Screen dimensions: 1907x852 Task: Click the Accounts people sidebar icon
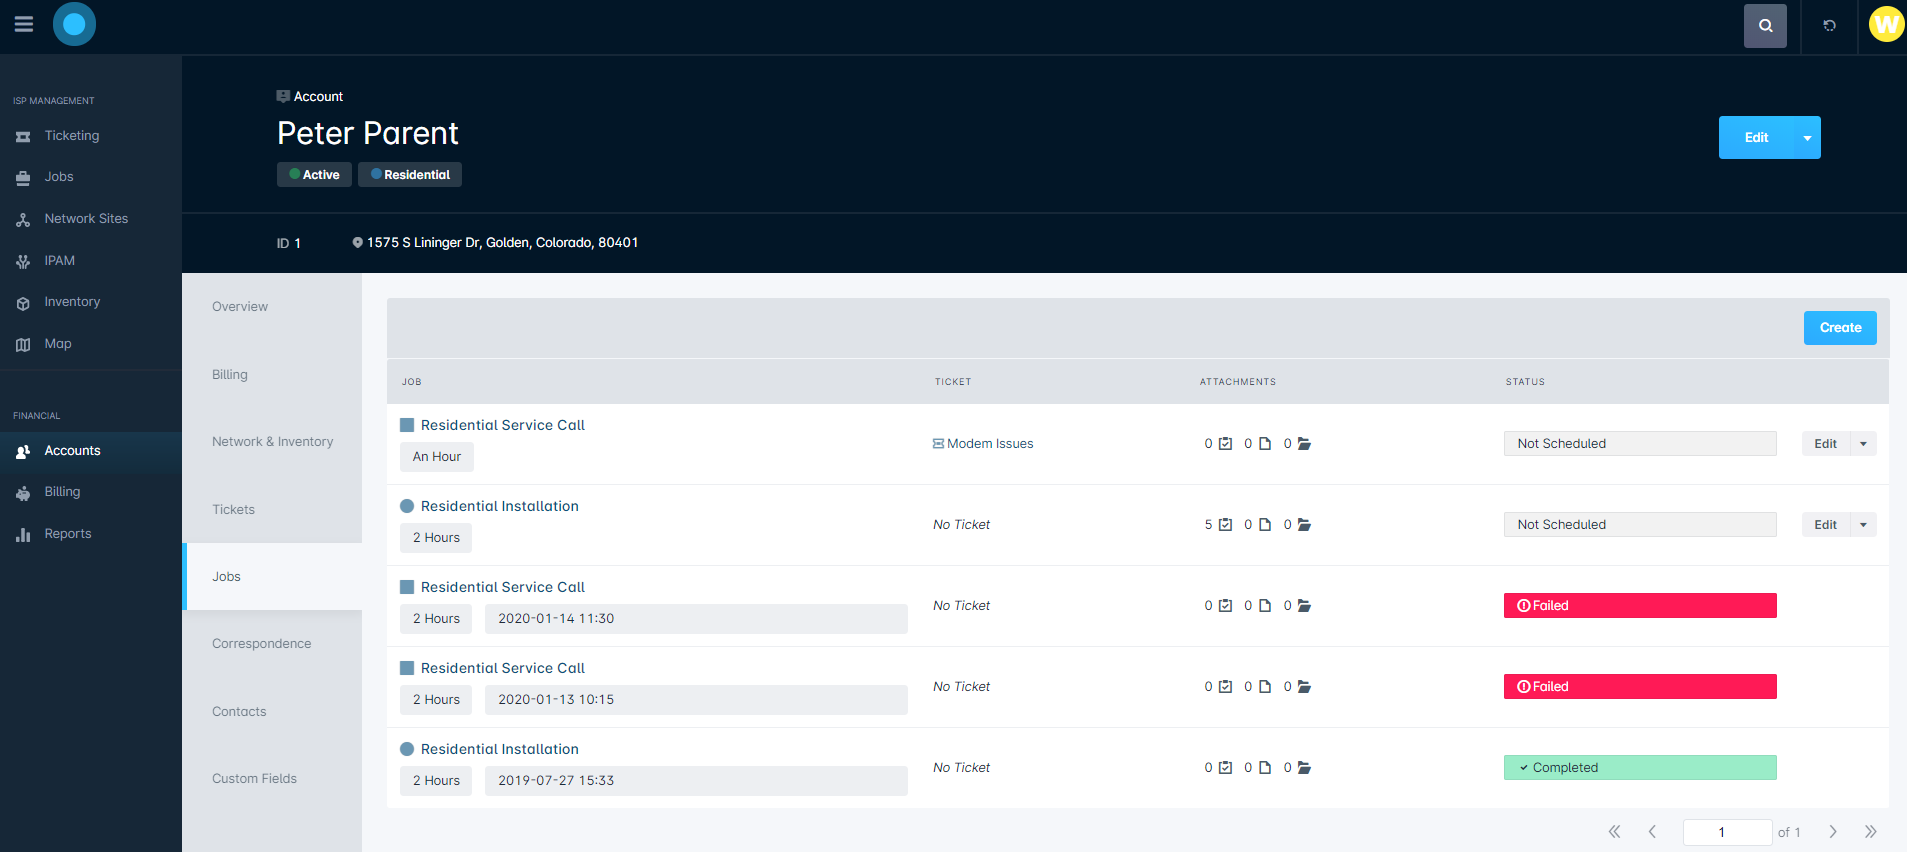point(23,452)
